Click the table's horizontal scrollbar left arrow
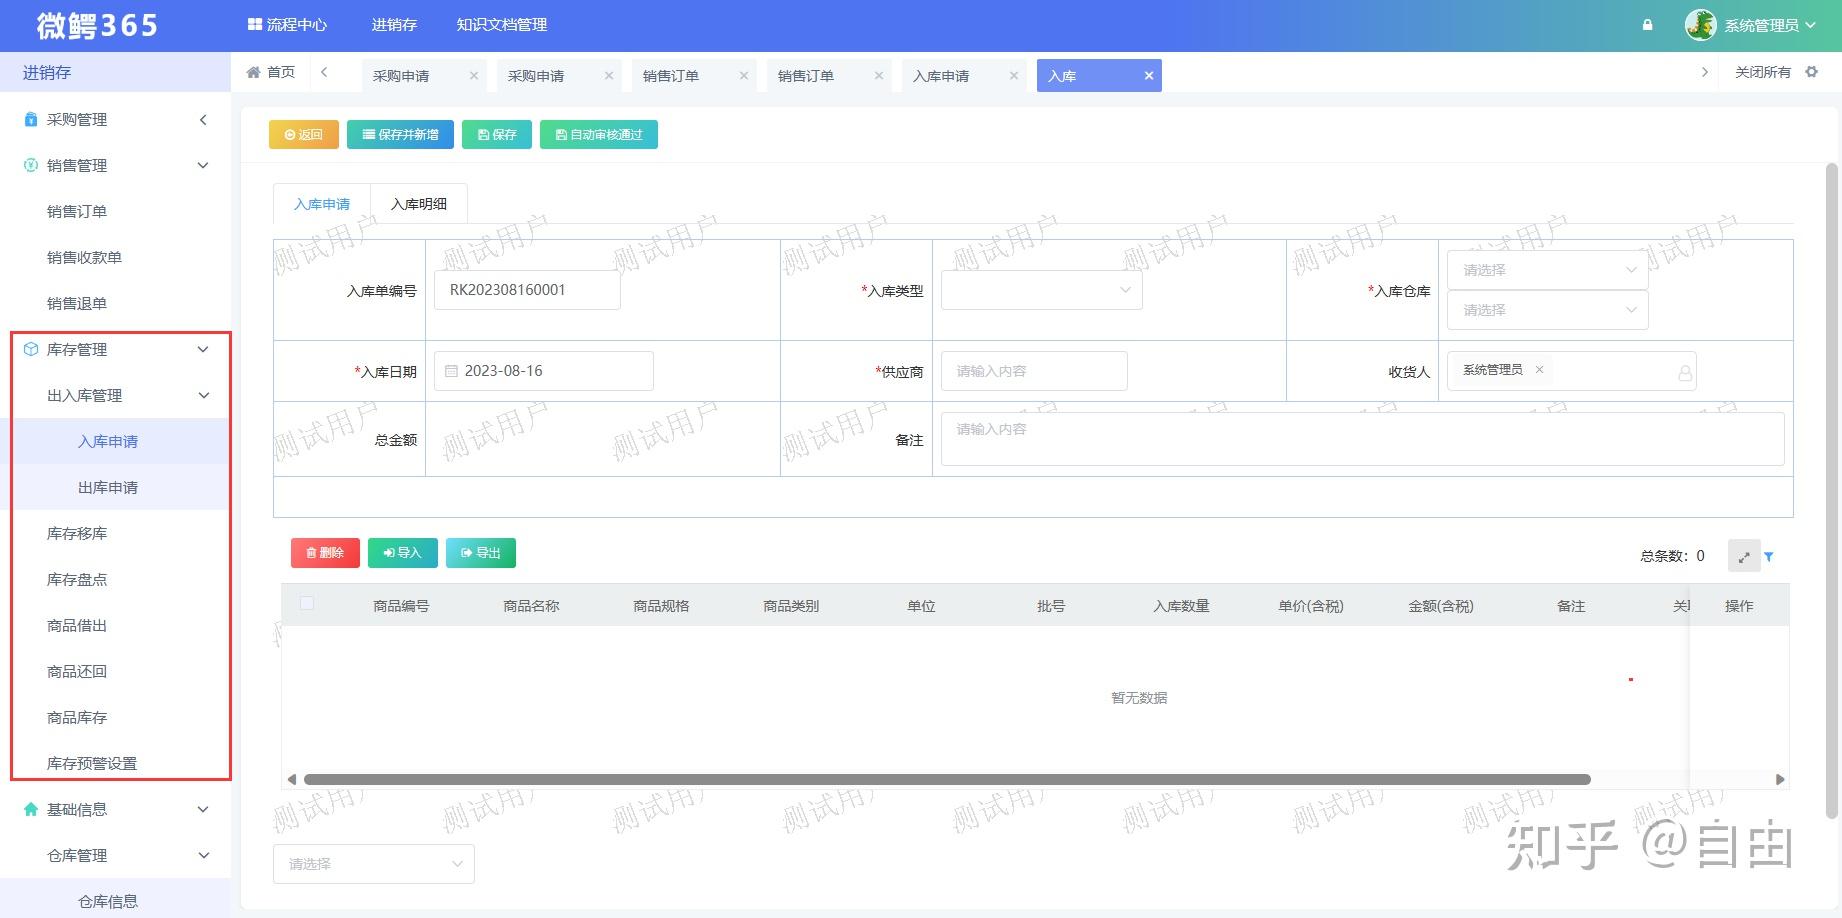 pyautogui.click(x=291, y=779)
